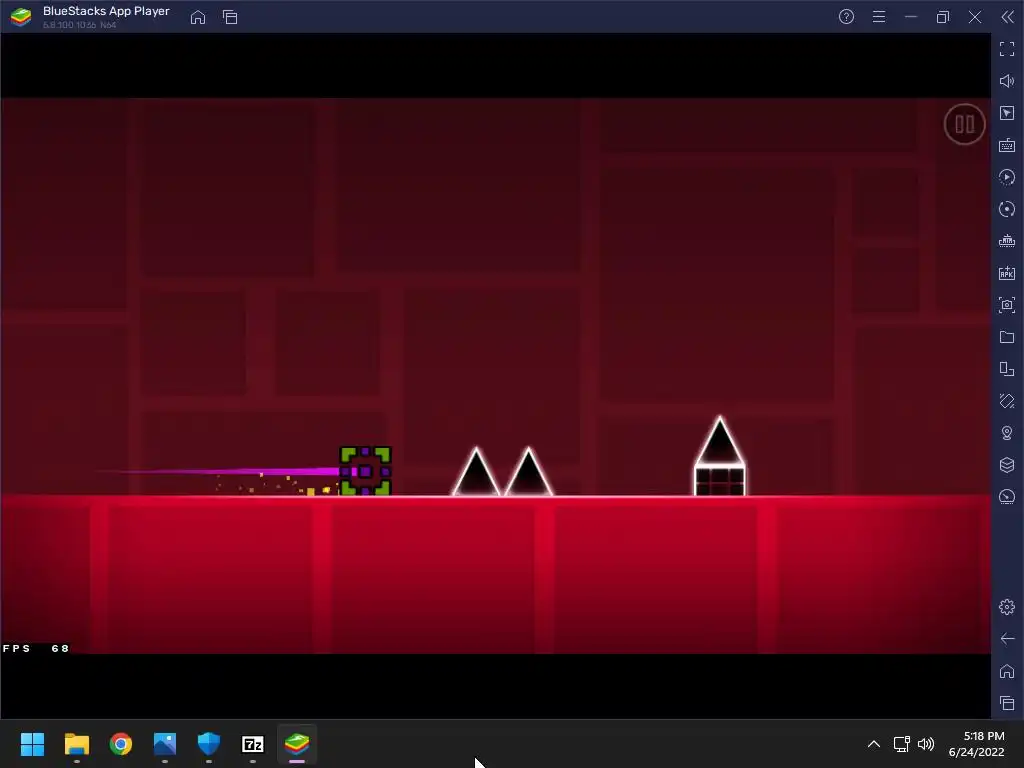Tap the green cube player character
The height and width of the screenshot is (768, 1024).
pos(366,471)
